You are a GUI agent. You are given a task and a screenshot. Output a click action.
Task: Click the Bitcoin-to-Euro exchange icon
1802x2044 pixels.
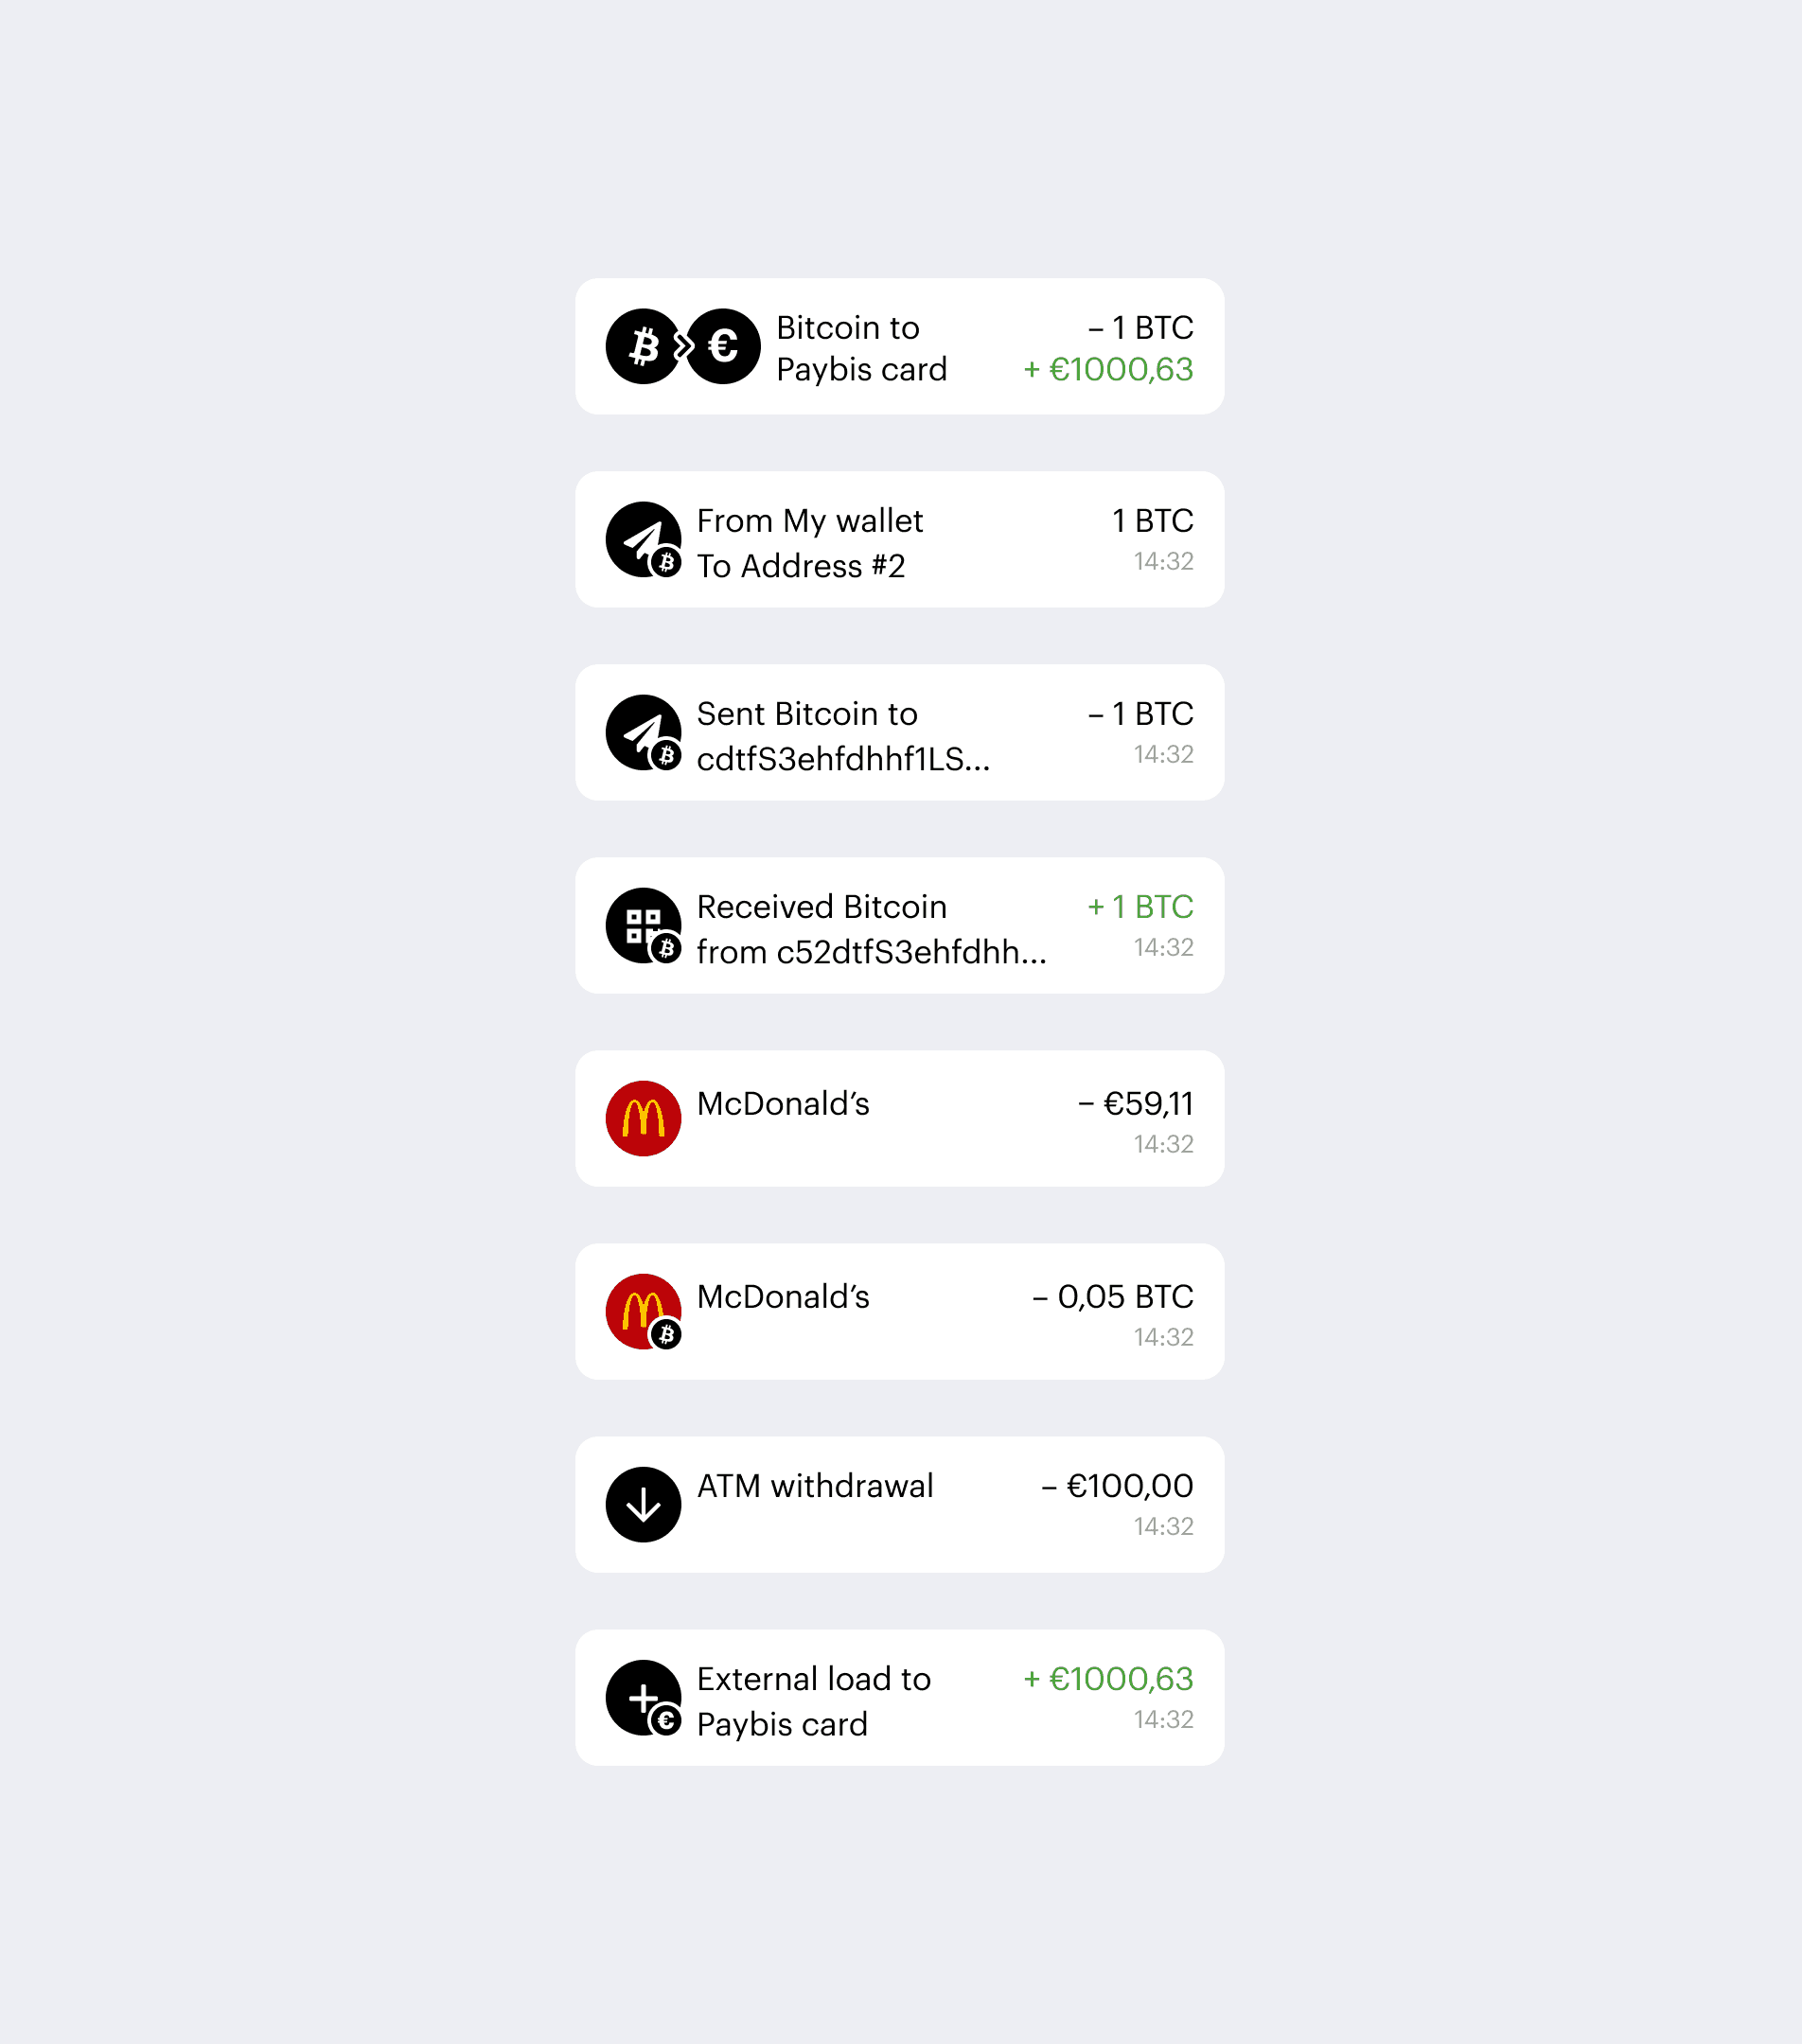(683, 346)
